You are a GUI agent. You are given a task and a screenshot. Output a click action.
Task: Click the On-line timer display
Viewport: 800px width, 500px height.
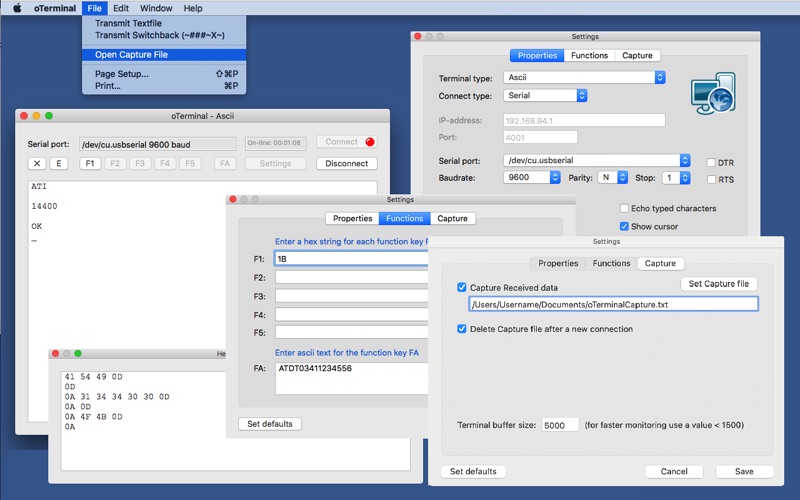click(x=276, y=143)
